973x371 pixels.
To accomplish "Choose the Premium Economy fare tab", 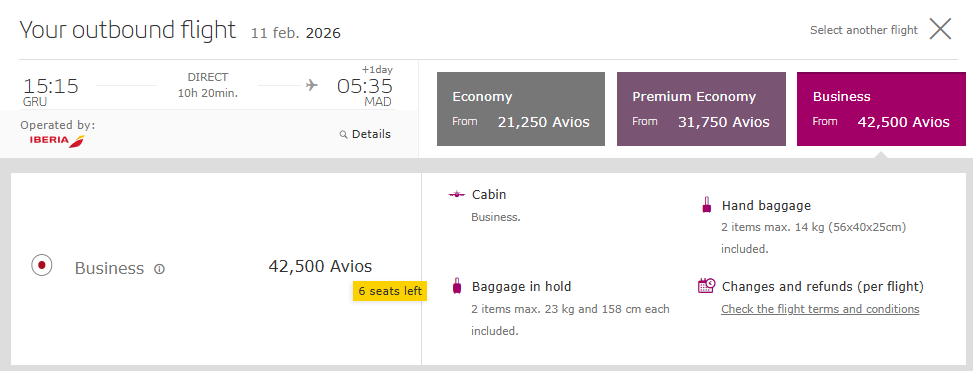I will (x=701, y=109).
